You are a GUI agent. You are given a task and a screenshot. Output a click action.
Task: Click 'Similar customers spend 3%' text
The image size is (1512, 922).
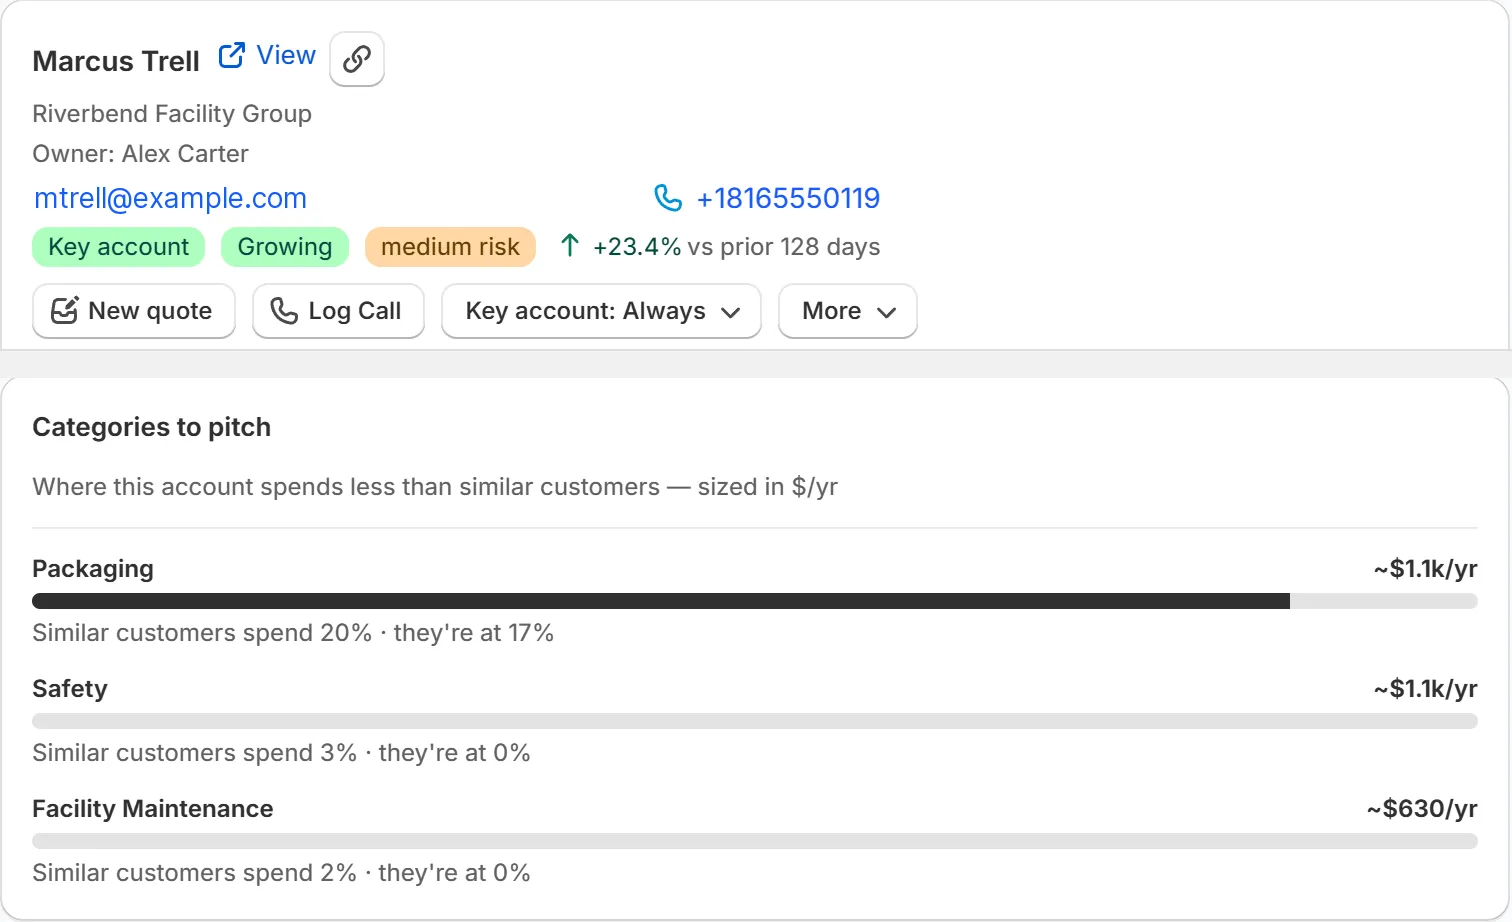(195, 753)
